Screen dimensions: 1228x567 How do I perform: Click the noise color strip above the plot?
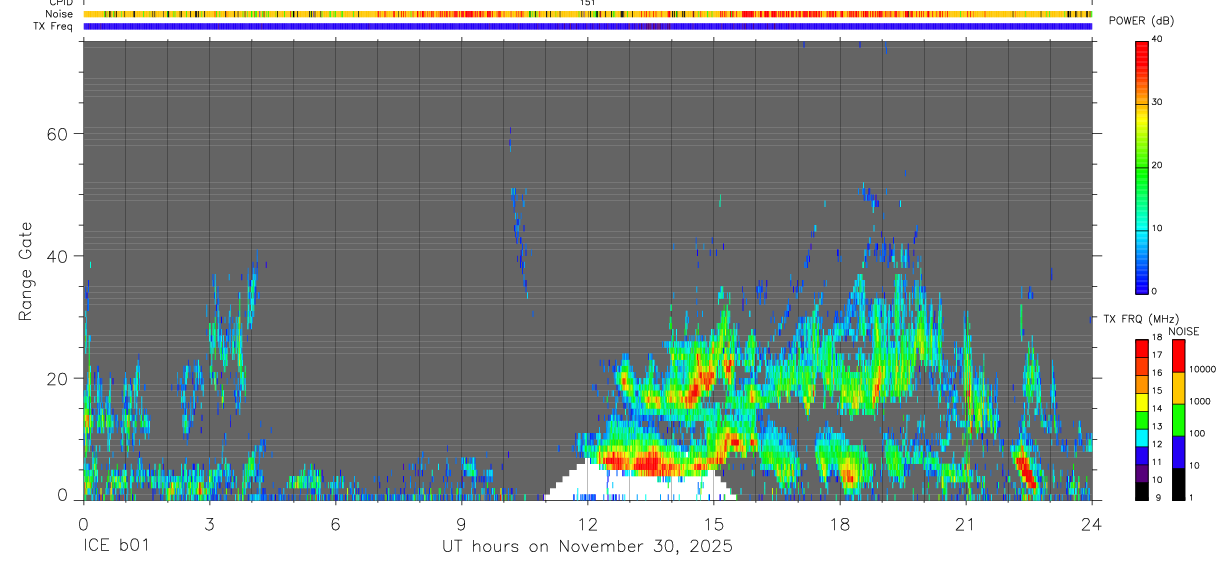[587, 14]
